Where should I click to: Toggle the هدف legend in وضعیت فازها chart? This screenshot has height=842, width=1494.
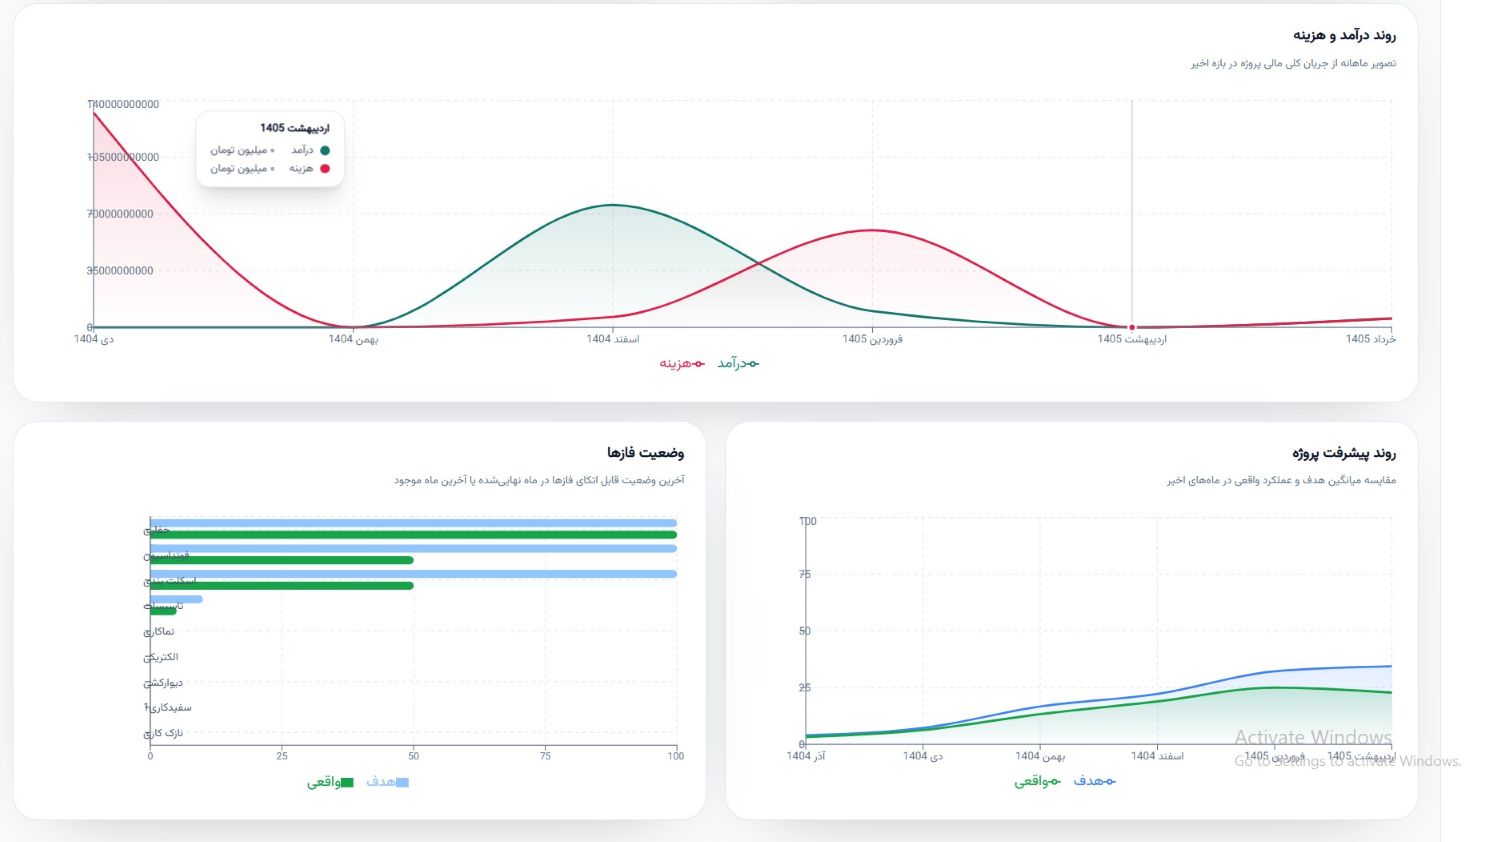click(387, 782)
